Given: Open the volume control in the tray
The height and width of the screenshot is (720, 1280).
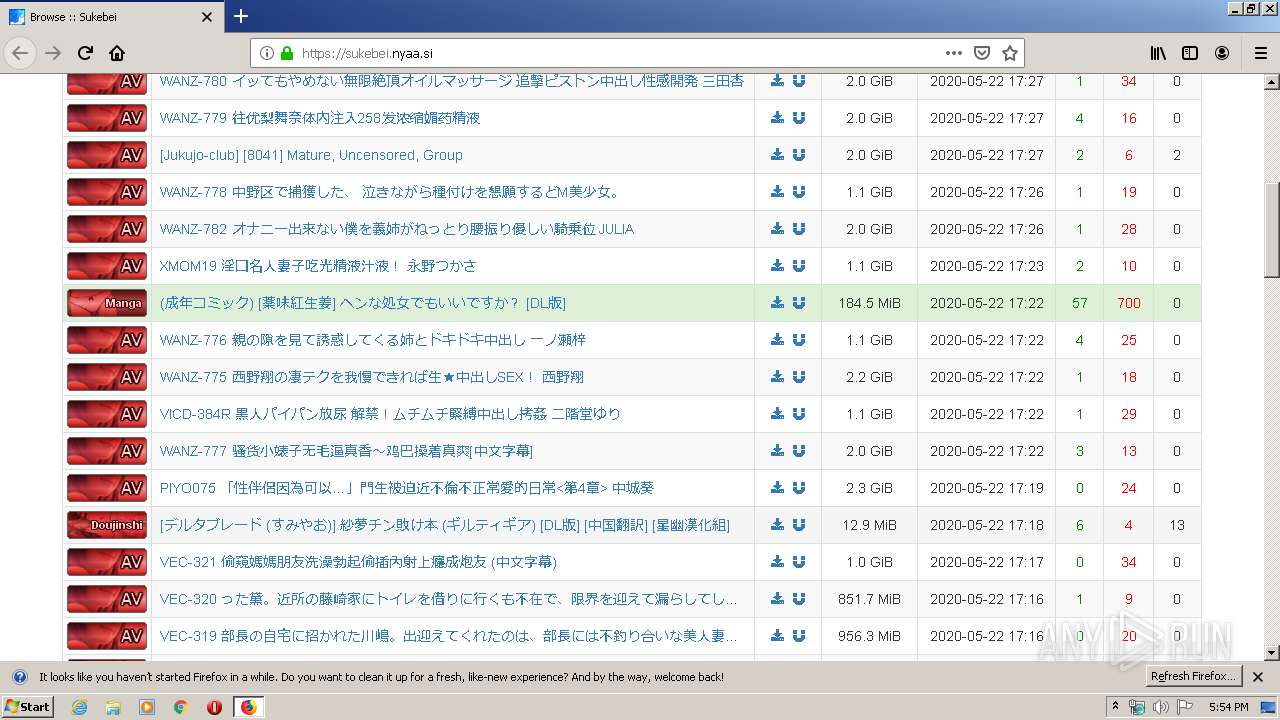Looking at the screenshot, I should click(x=1160, y=707).
